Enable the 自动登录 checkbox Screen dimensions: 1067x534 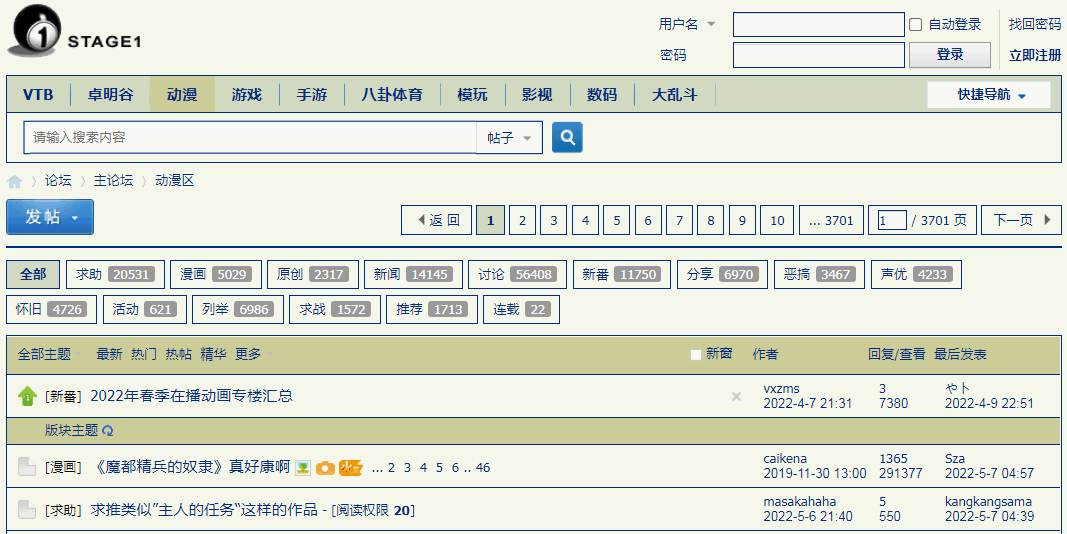(x=916, y=25)
